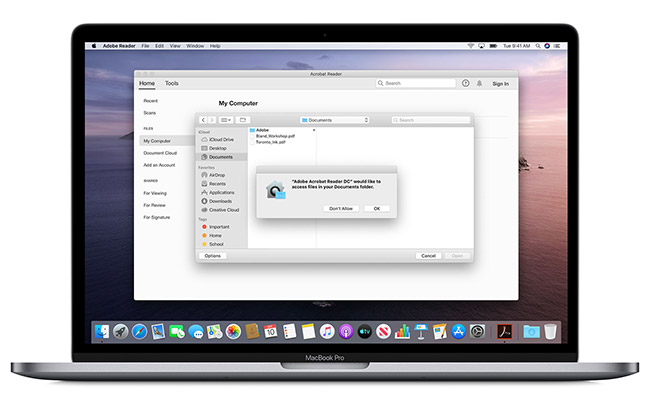The width and height of the screenshot is (650, 405).
Task: Click Options in the file dialog
Action: click(x=213, y=256)
